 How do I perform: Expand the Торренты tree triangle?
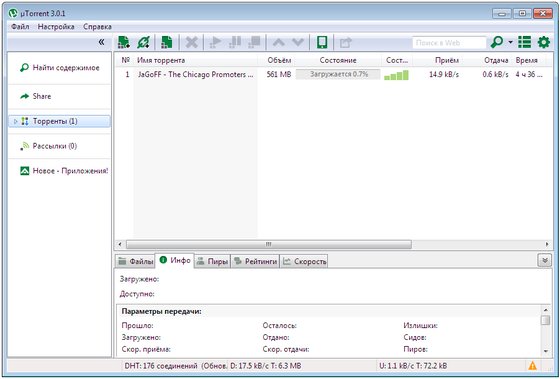tap(15, 121)
